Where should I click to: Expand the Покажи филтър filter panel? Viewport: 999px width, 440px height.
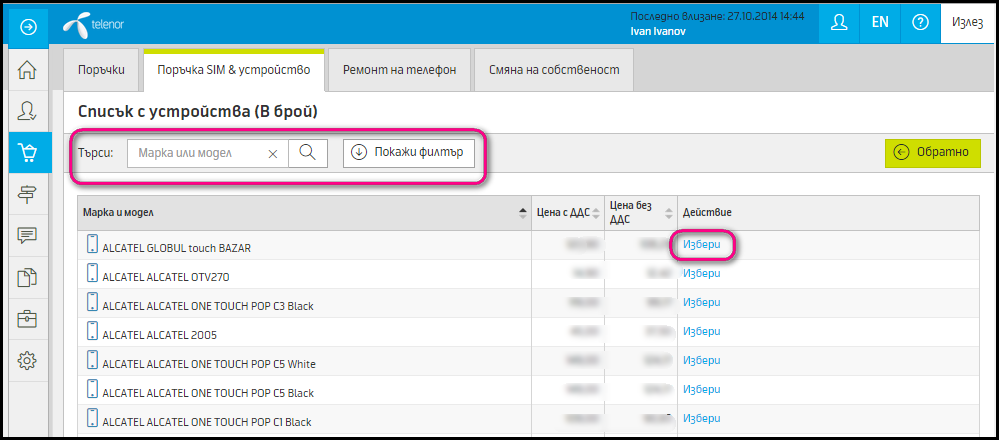tap(408, 153)
